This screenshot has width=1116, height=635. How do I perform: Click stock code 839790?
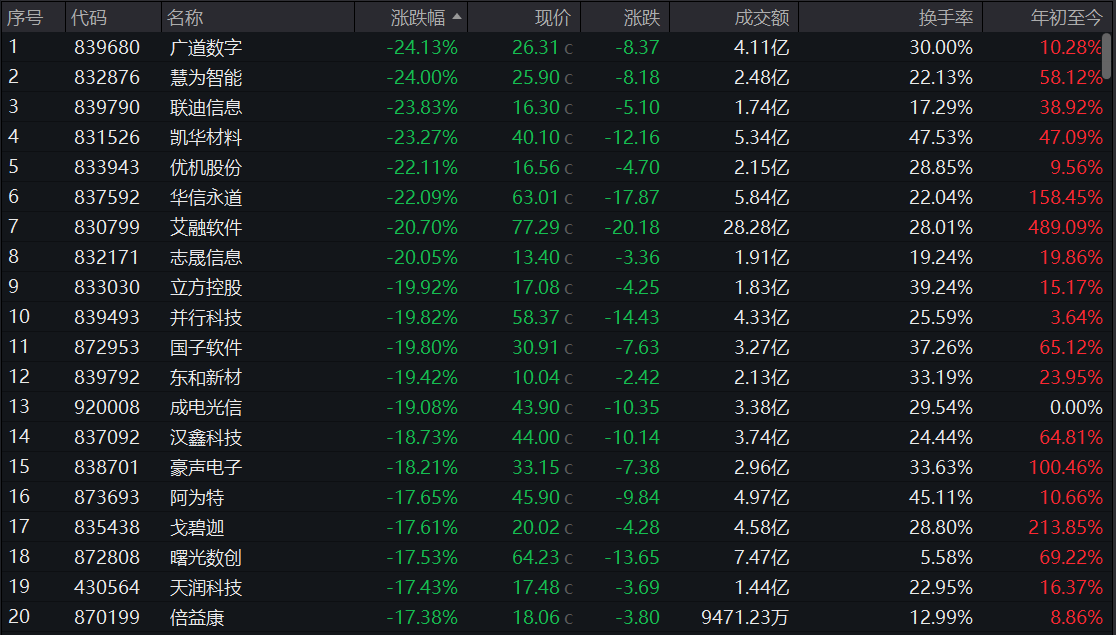(x=107, y=107)
